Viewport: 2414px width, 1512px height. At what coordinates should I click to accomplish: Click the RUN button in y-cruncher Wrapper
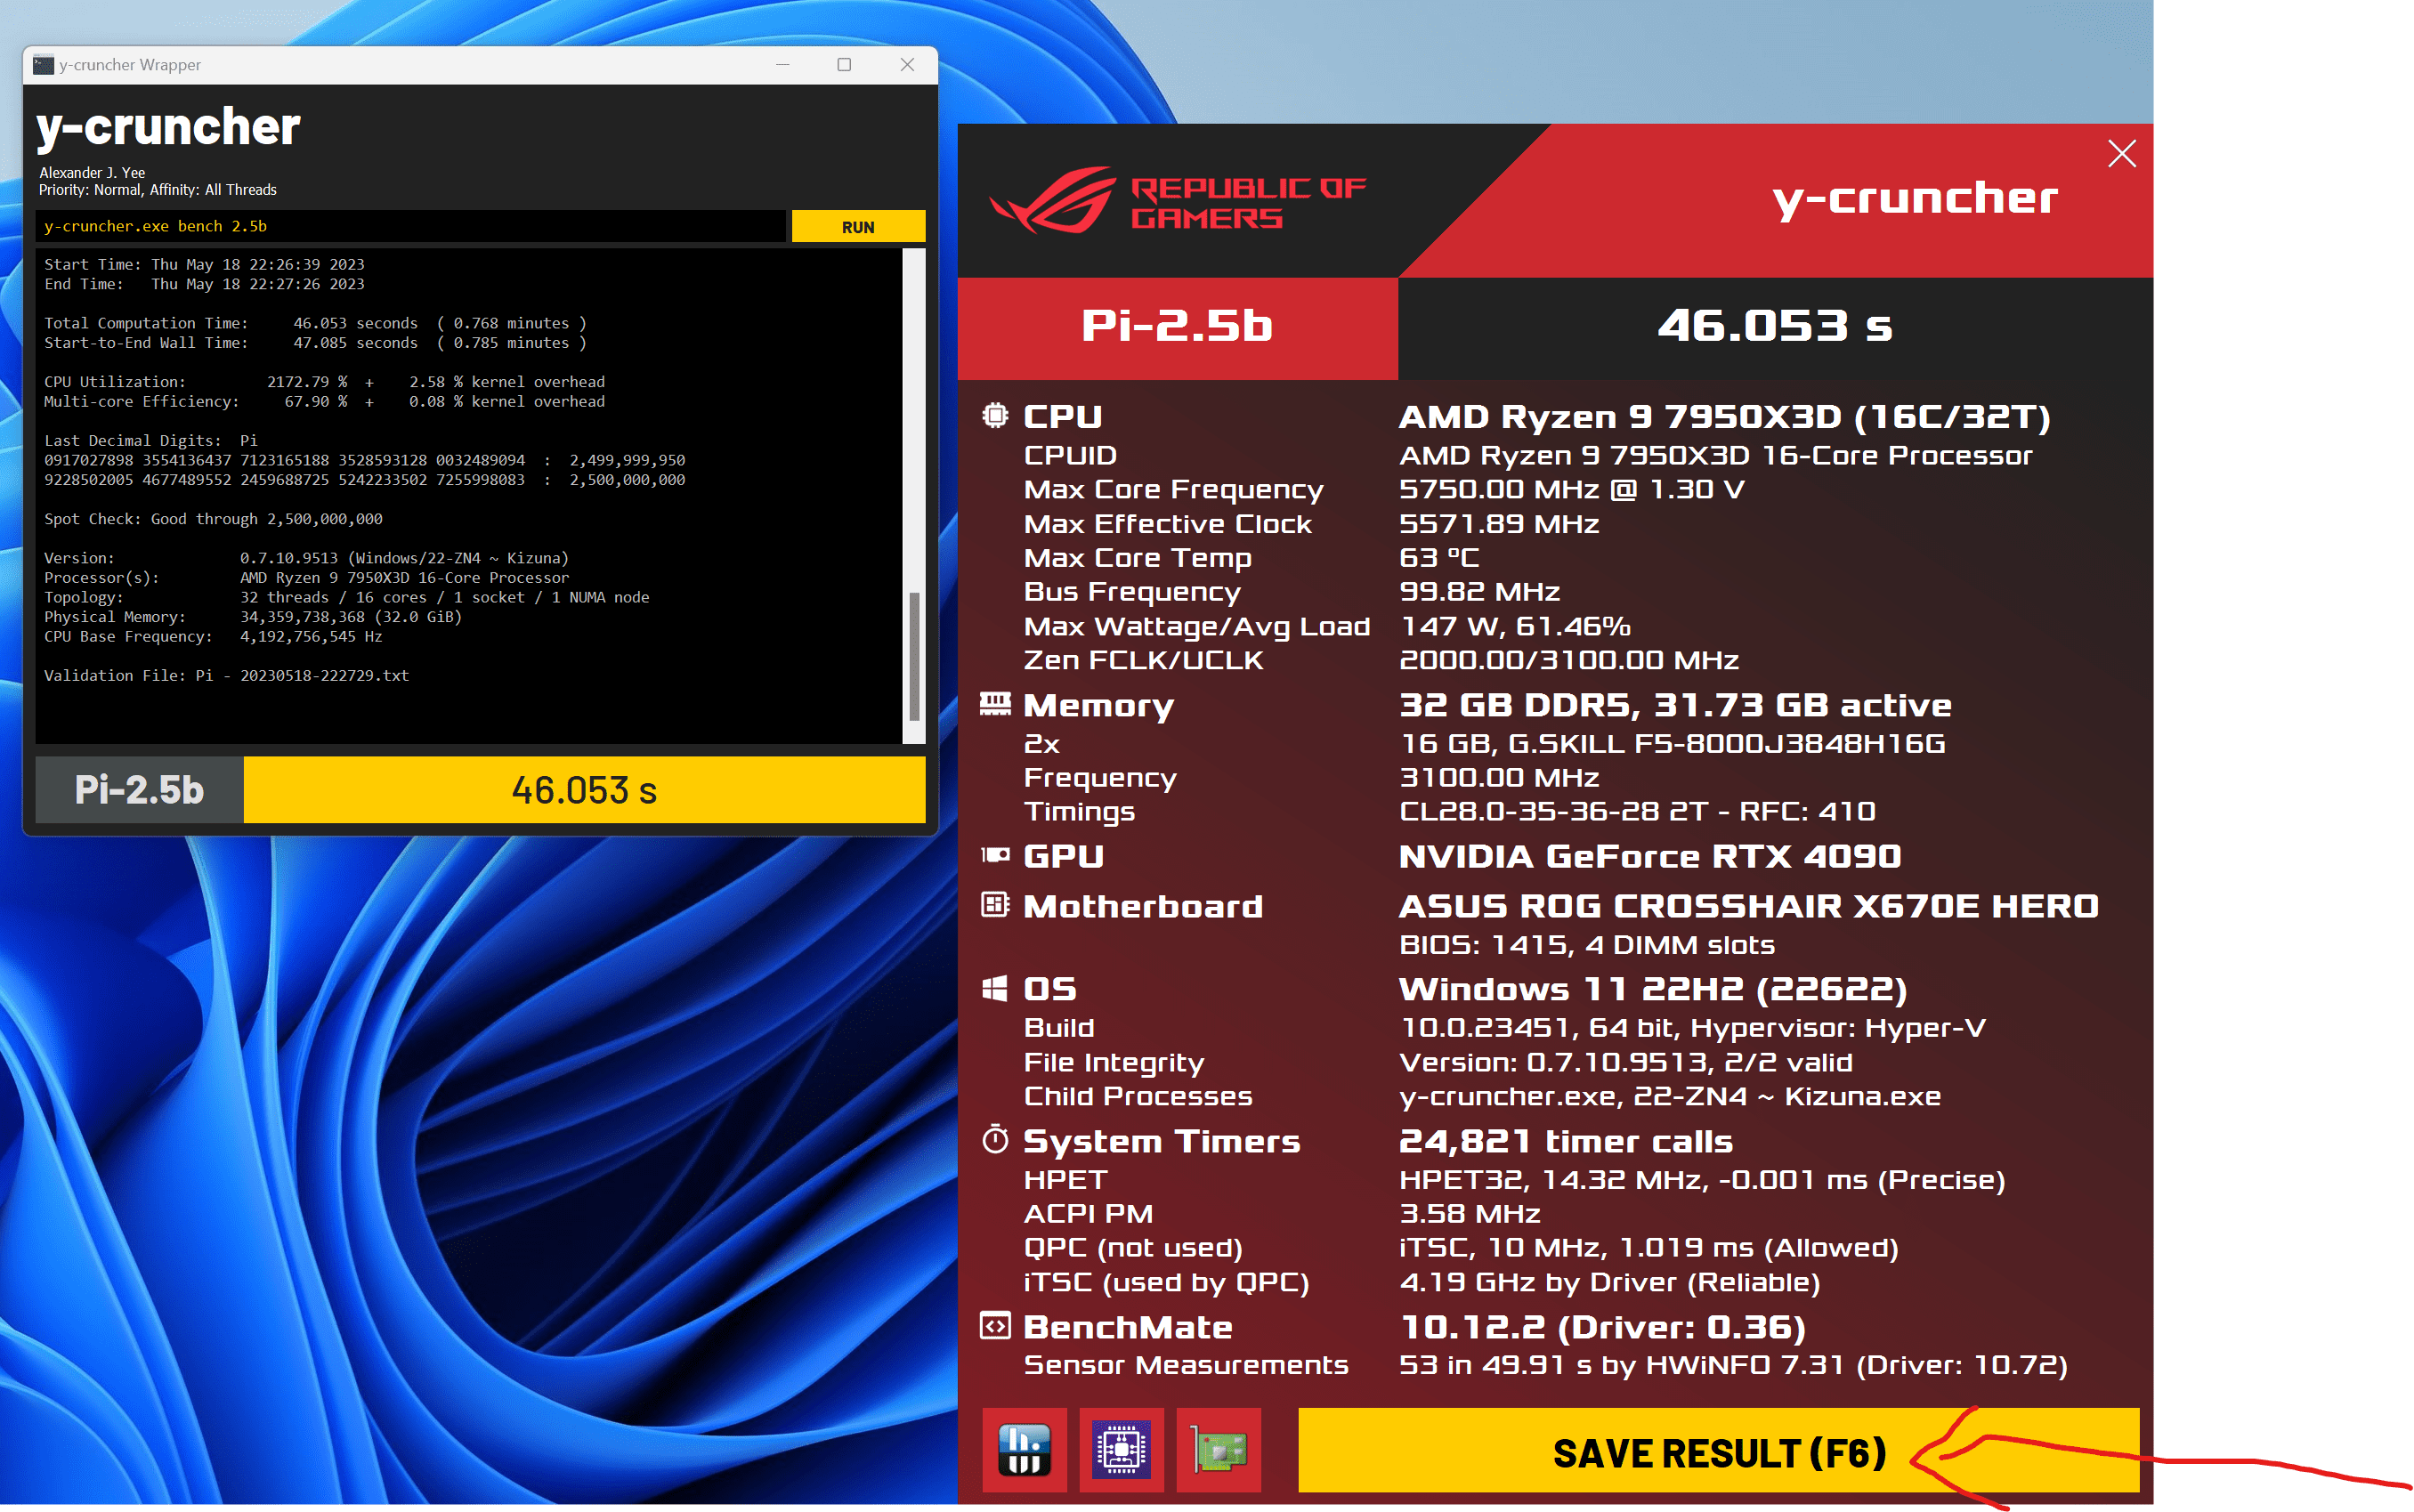pyautogui.click(x=858, y=227)
